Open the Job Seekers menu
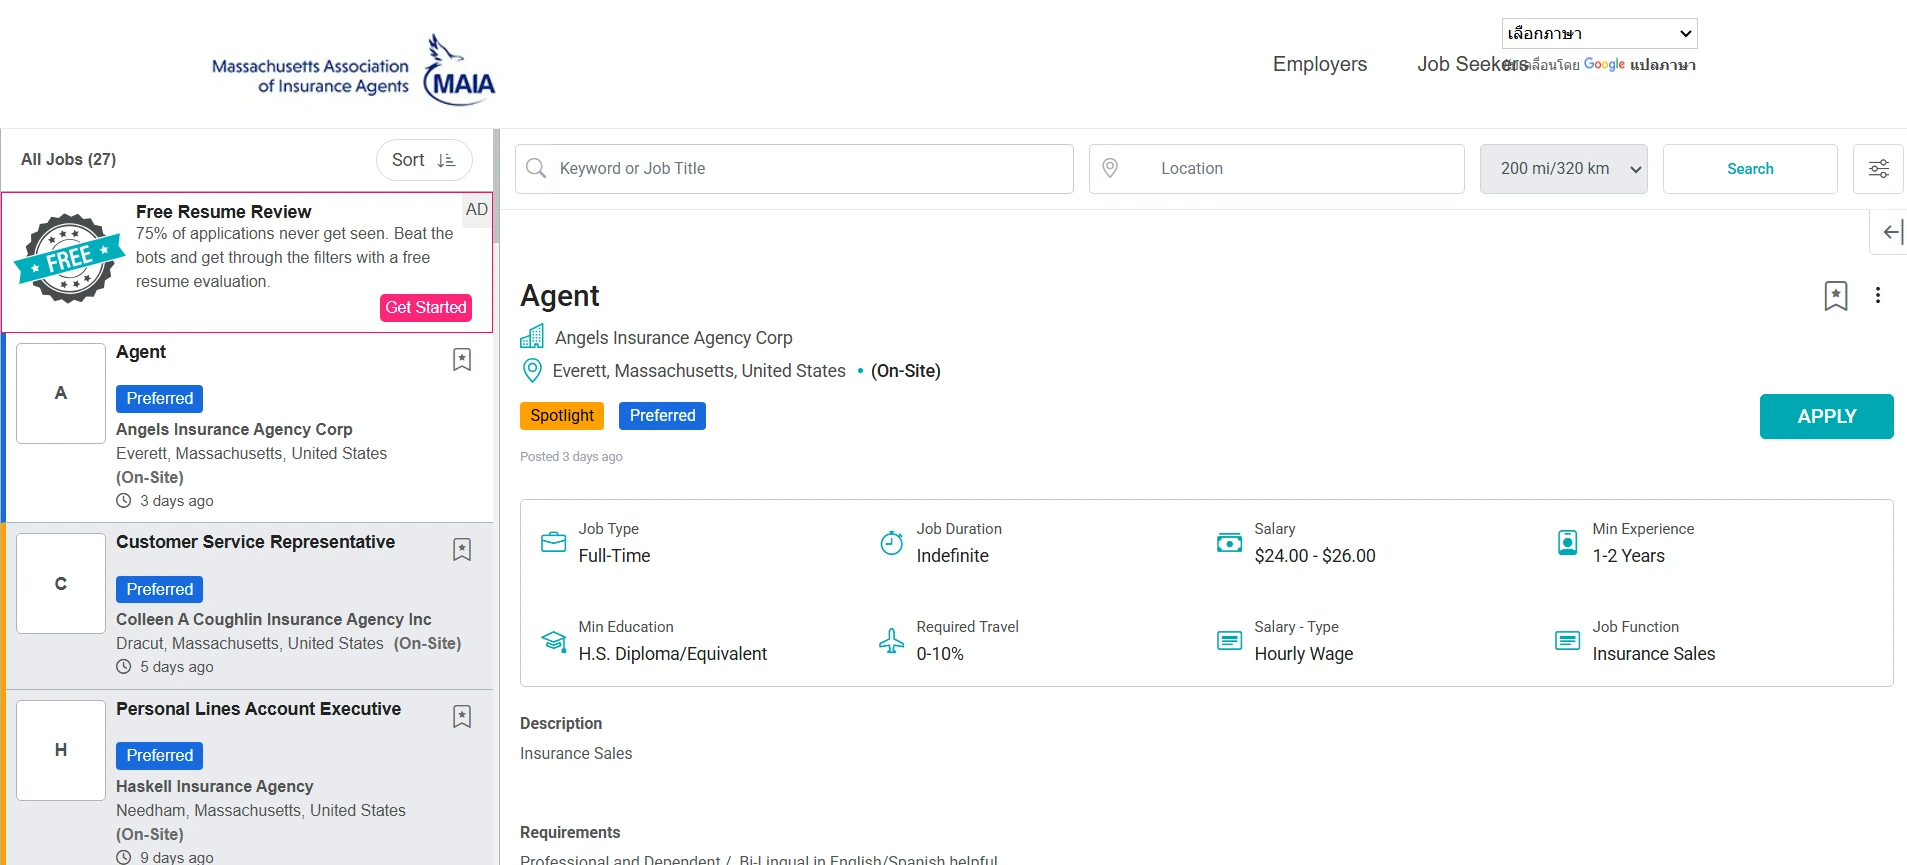 pyautogui.click(x=1472, y=64)
